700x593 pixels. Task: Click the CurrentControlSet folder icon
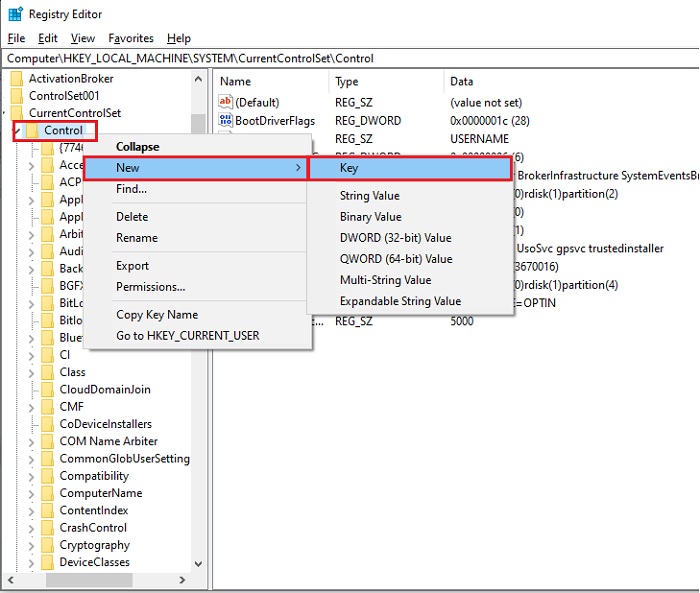point(16,113)
